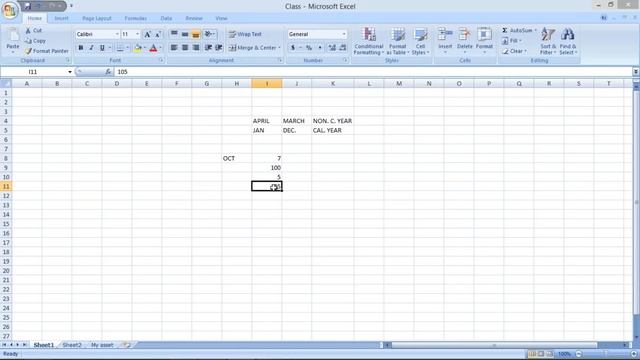
Task: Open Name Box dropdown arrow
Action: pyautogui.click(x=70, y=72)
